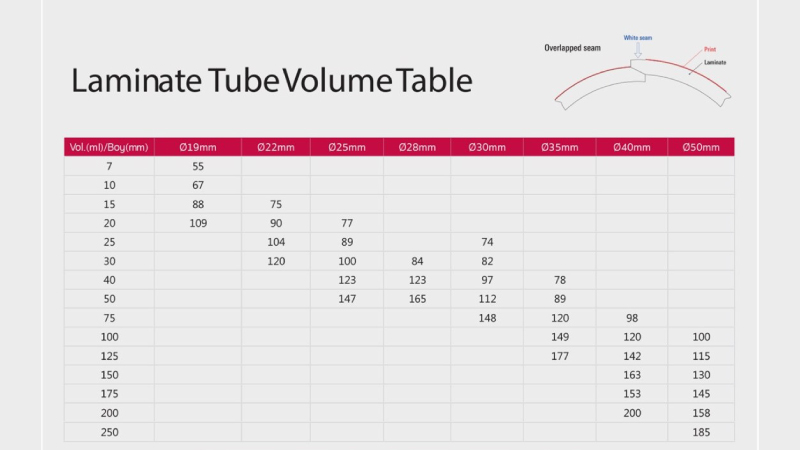Select value 100 in the Ø25mm column
This screenshot has height=450, width=800.
point(347,261)
